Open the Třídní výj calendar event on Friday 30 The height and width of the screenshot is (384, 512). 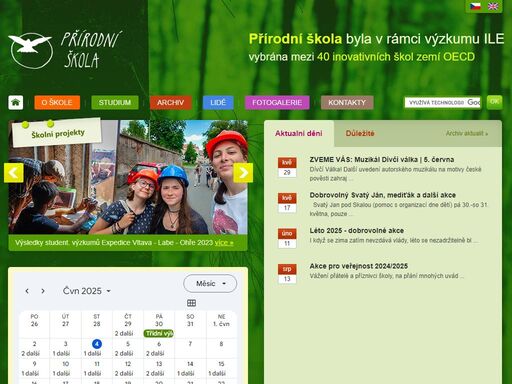[159, 333]
